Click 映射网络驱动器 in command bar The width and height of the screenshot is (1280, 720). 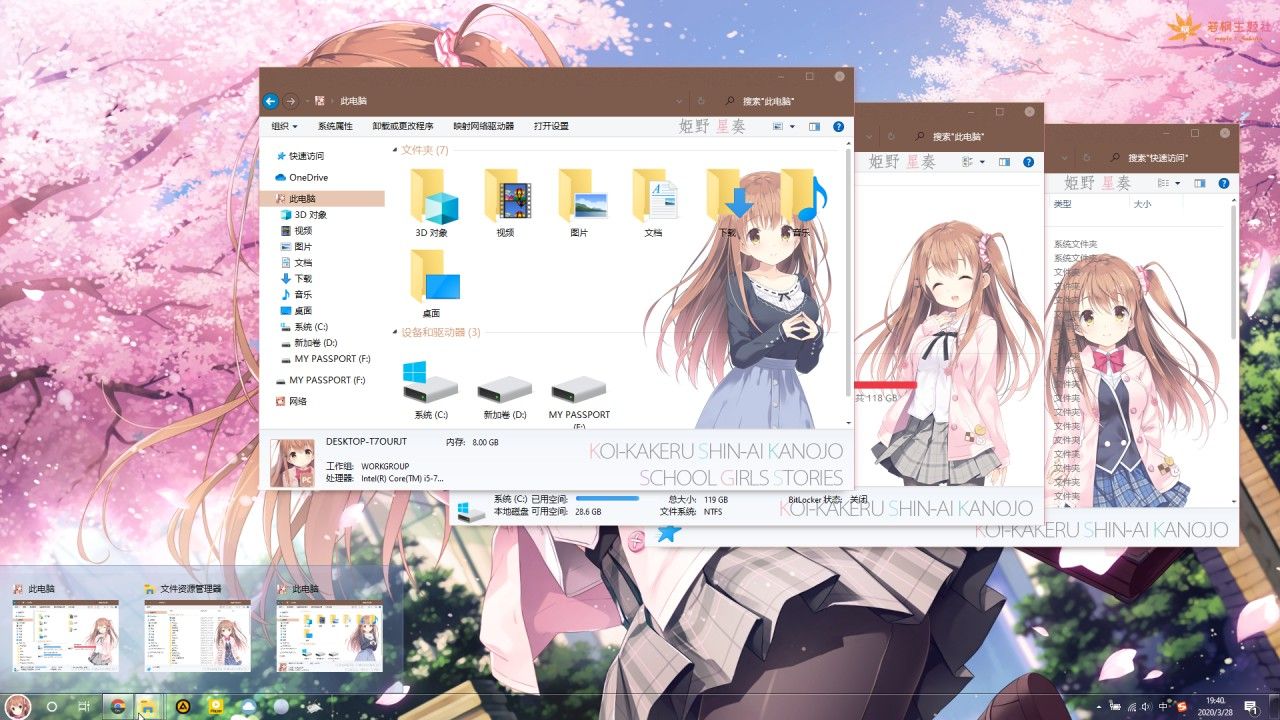coord(483,127)
